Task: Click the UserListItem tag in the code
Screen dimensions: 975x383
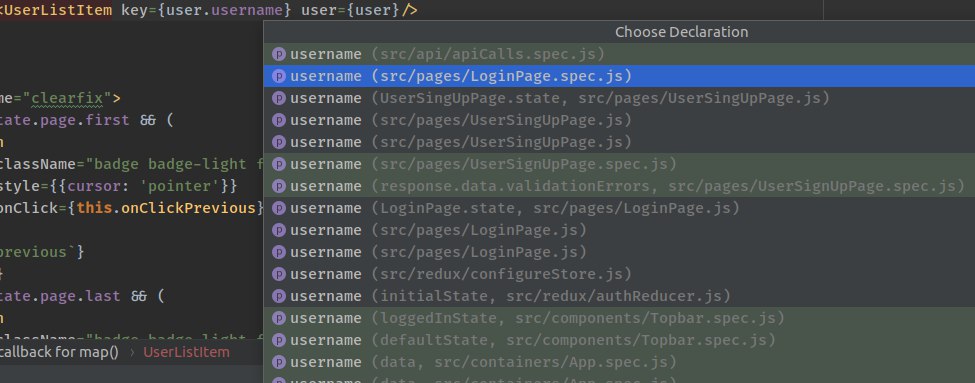Action: 57,11
